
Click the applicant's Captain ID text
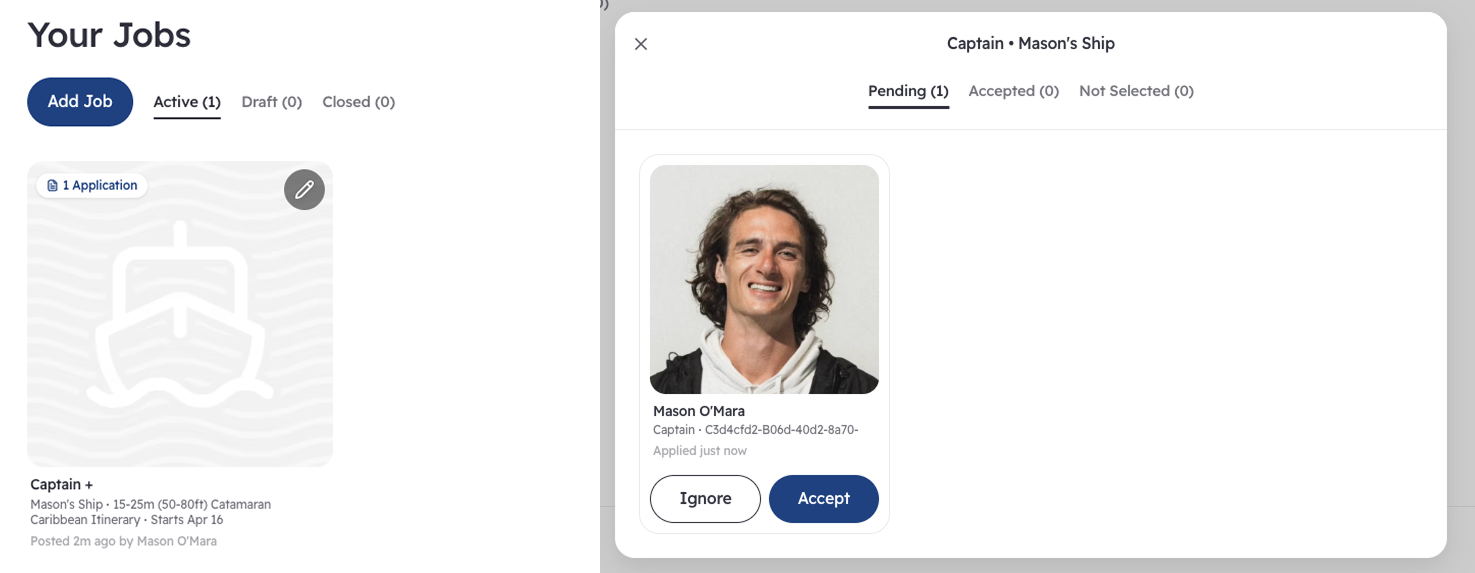755,430
